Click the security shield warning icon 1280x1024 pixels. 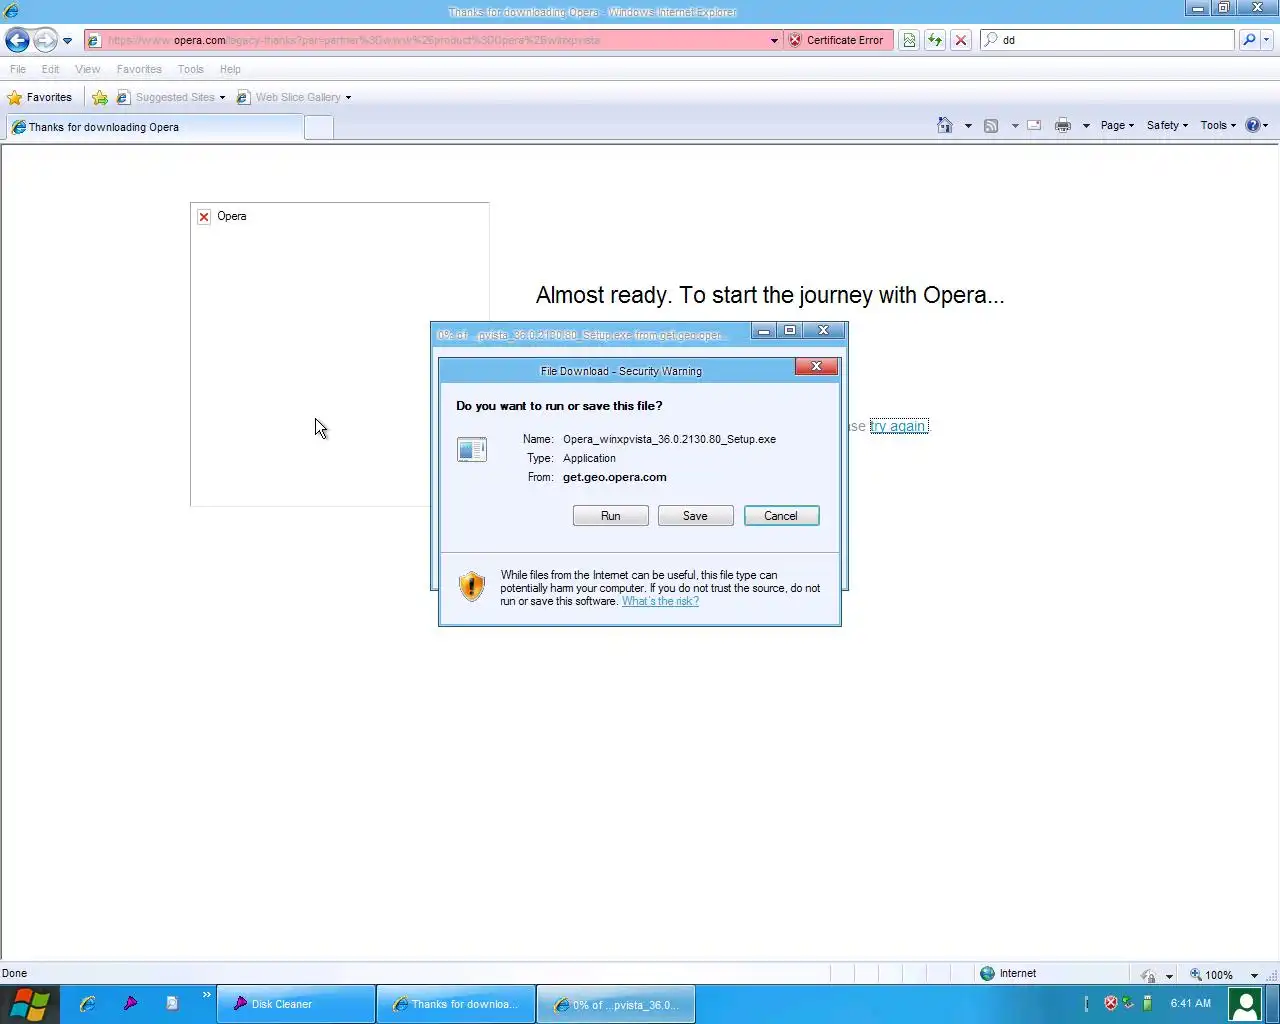tap(471, 586)
